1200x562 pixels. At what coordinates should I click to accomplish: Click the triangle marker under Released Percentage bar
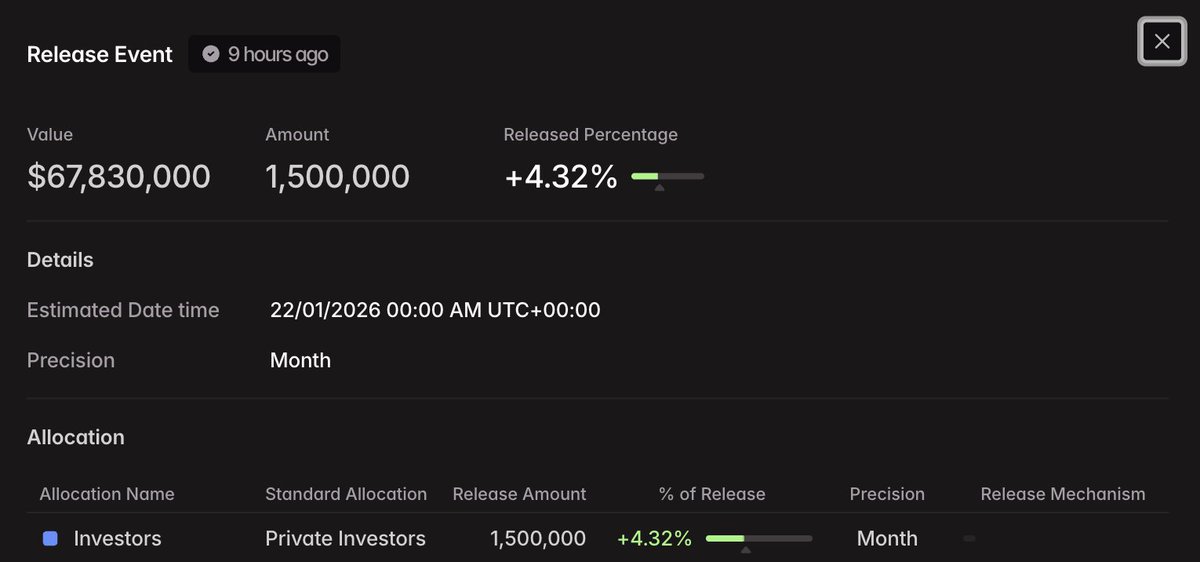click(659, 187)
